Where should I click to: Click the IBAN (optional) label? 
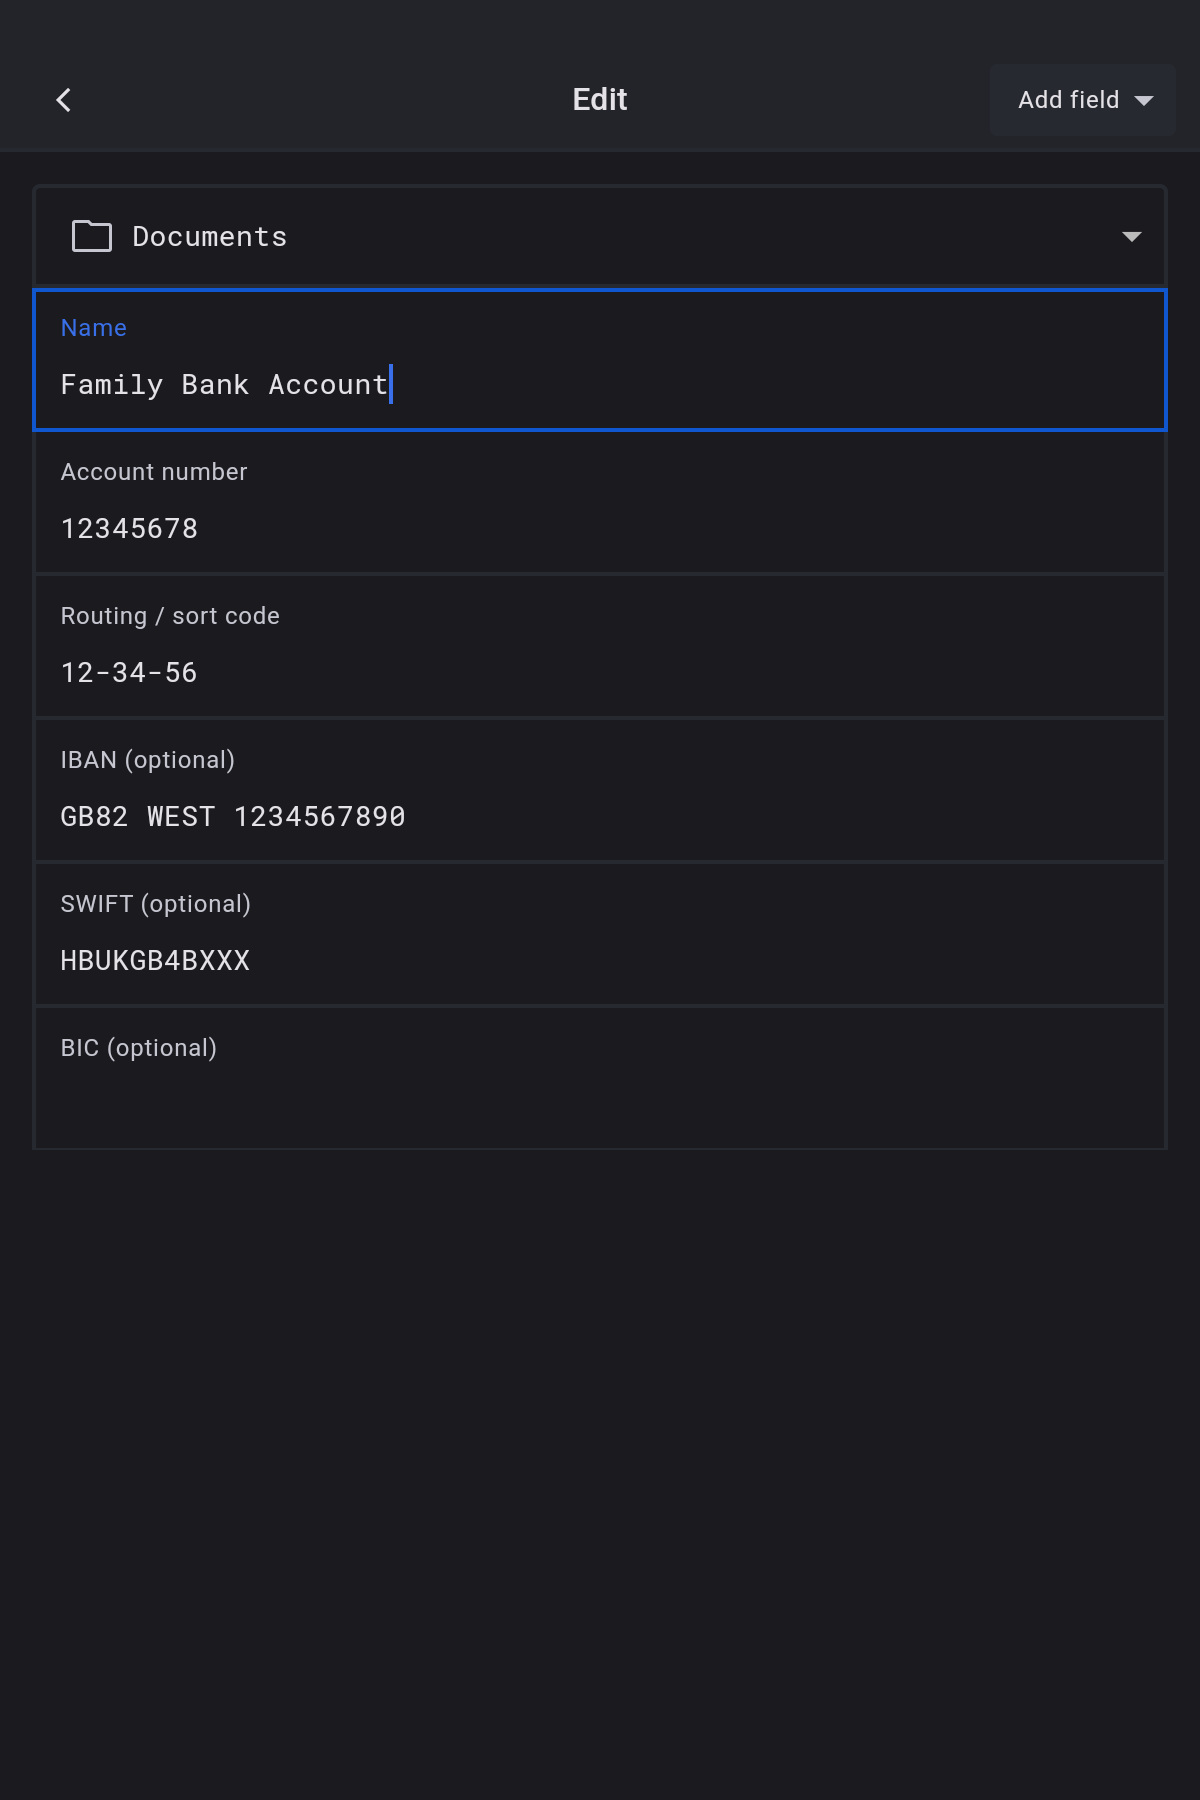[x=147, y=760]
